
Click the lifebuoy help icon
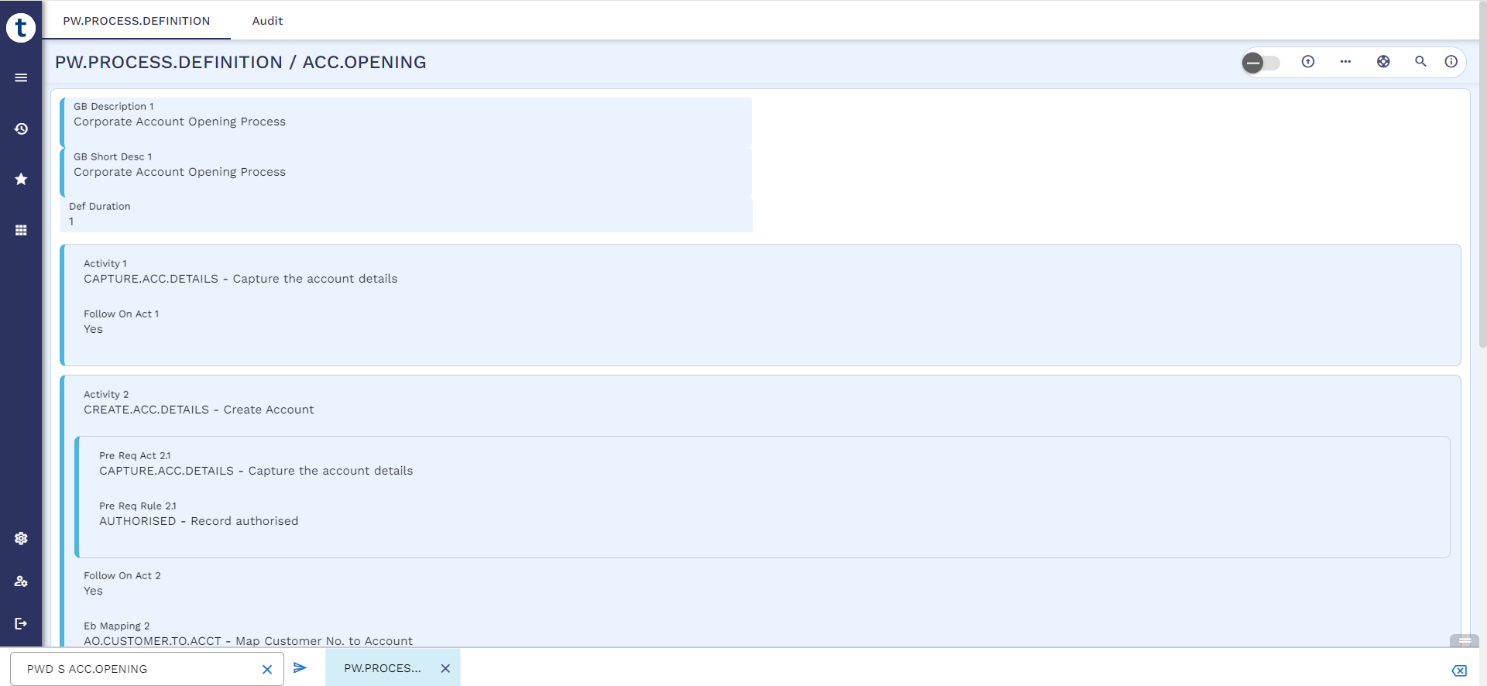[1383, 62]
